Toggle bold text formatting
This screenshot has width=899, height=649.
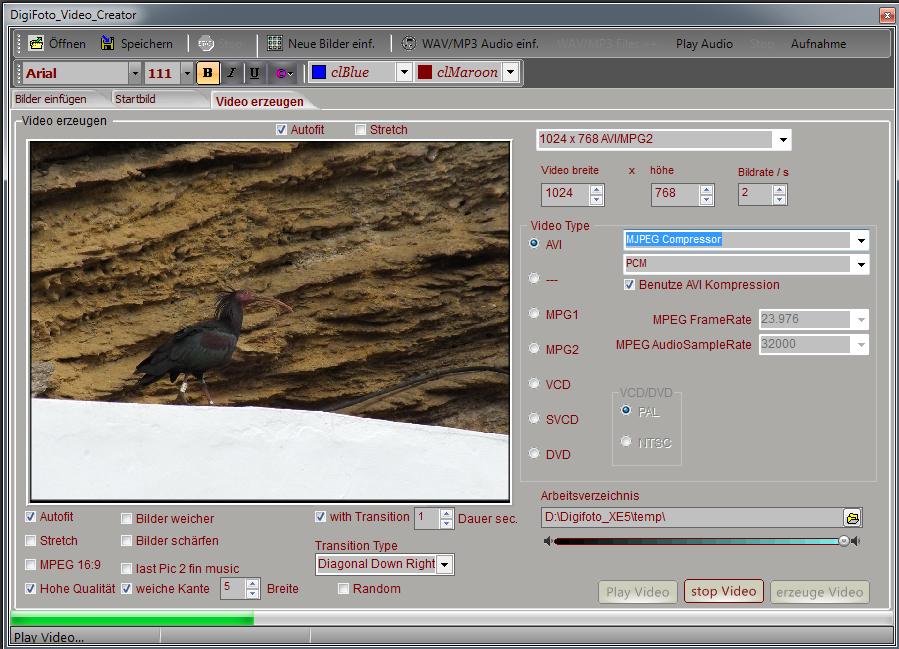(x=206, y=72)
